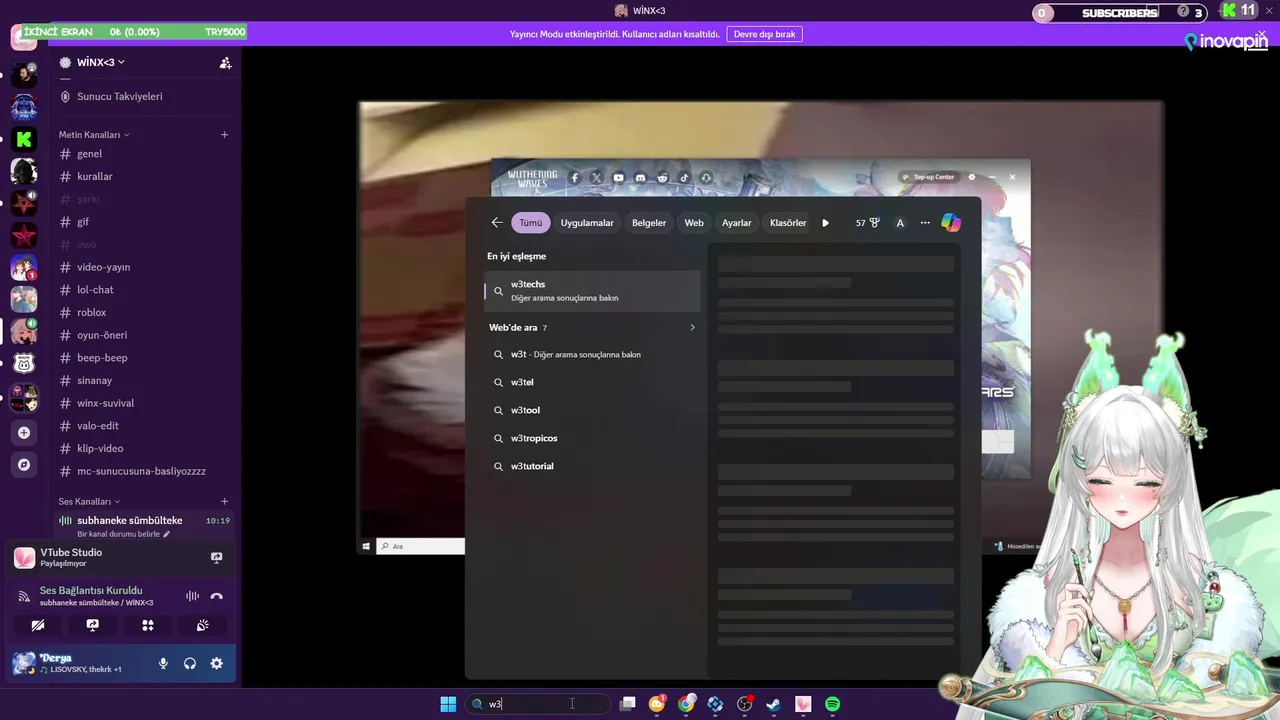
Task: Collapse the Metin Kanalları category
Action: coord(94,134)
